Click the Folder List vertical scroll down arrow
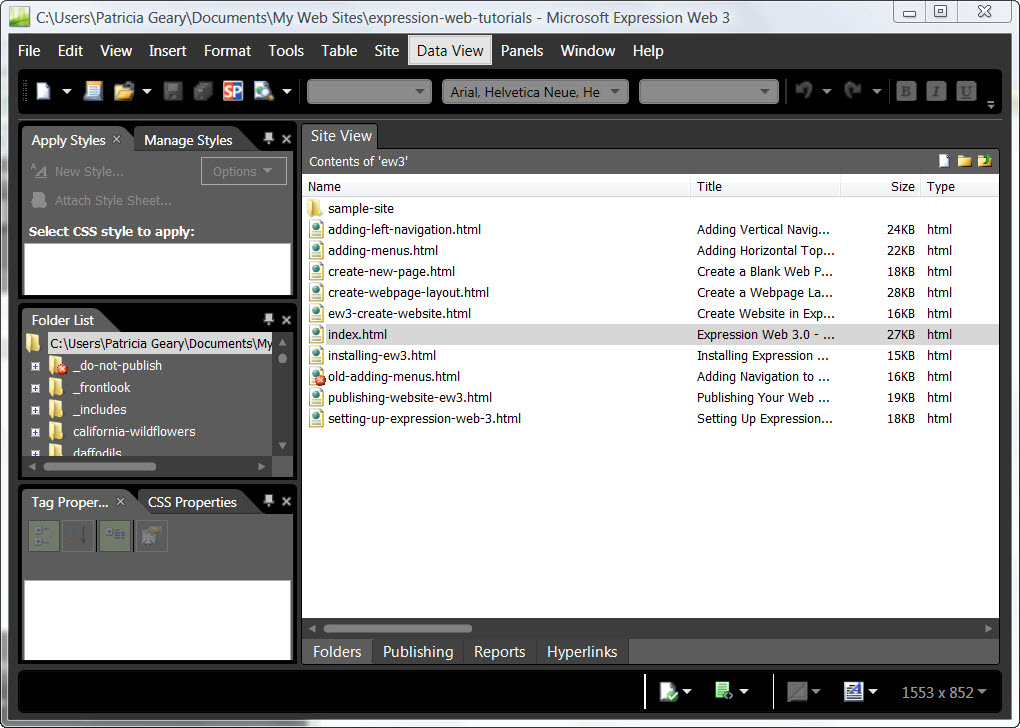Screen dimensions: 1020x728 282,446
